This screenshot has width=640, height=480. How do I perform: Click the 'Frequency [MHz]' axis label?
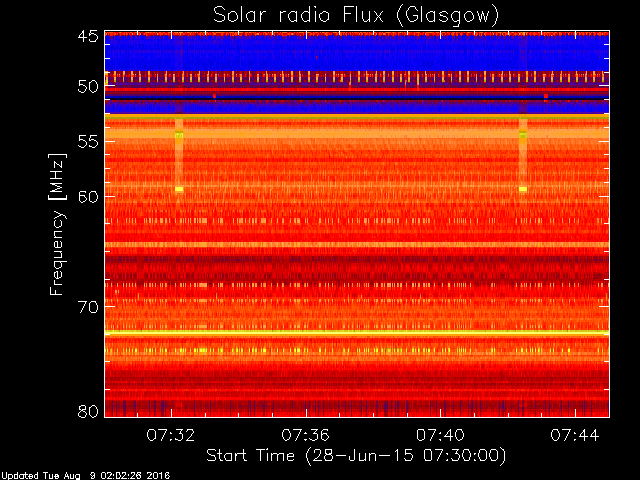pyautogui.click(x=57, y=224)
